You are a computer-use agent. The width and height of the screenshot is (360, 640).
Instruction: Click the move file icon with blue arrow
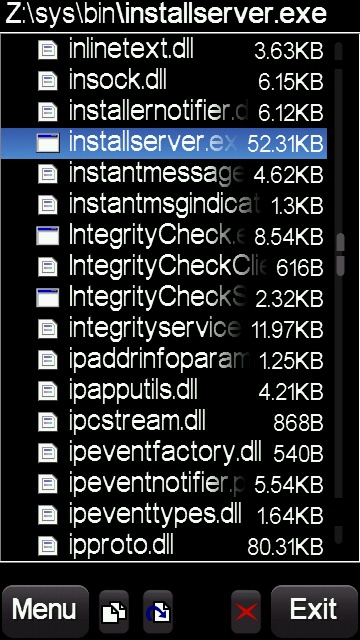[x=158, y=611]
